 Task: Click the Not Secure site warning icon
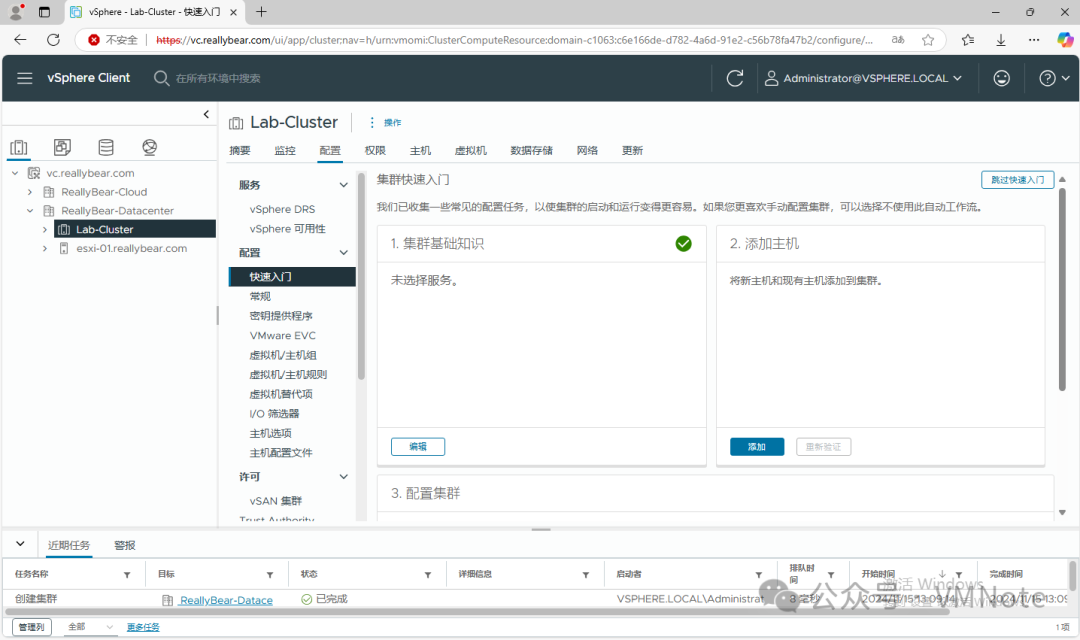point(94,40)
